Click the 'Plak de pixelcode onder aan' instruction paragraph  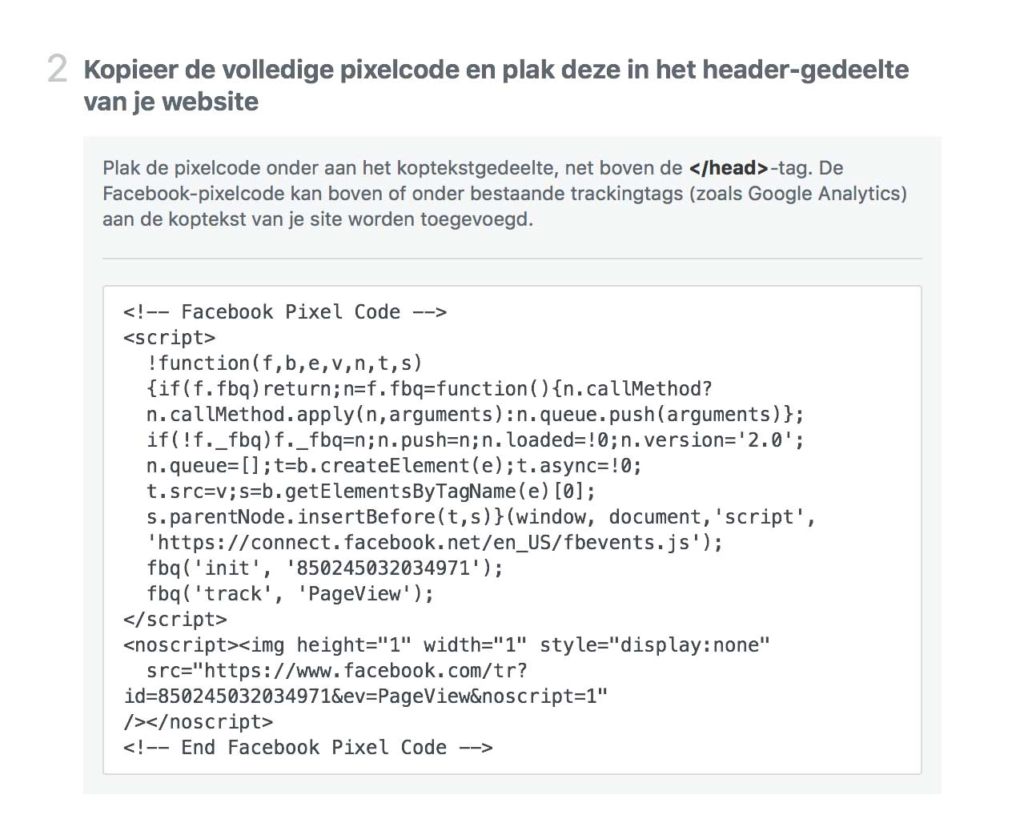pos(505,193)
